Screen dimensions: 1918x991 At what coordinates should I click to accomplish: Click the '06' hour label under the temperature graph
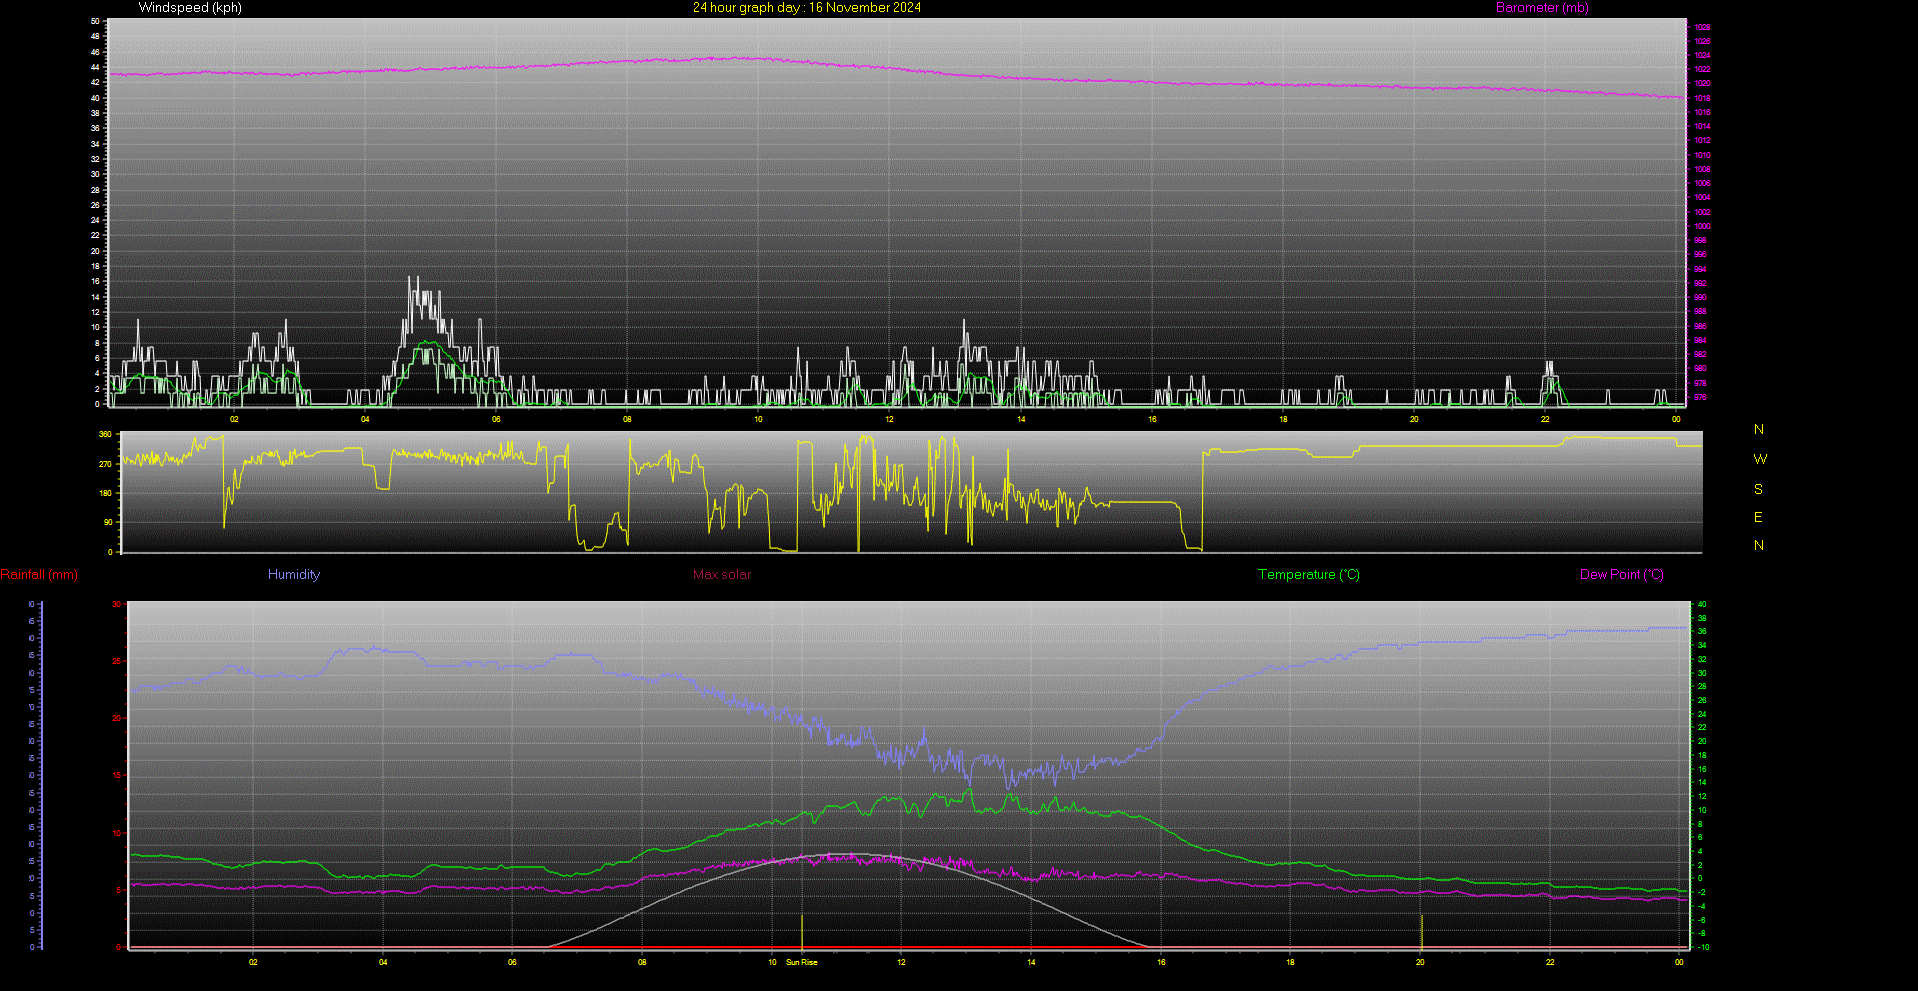[x=512, y=963]
